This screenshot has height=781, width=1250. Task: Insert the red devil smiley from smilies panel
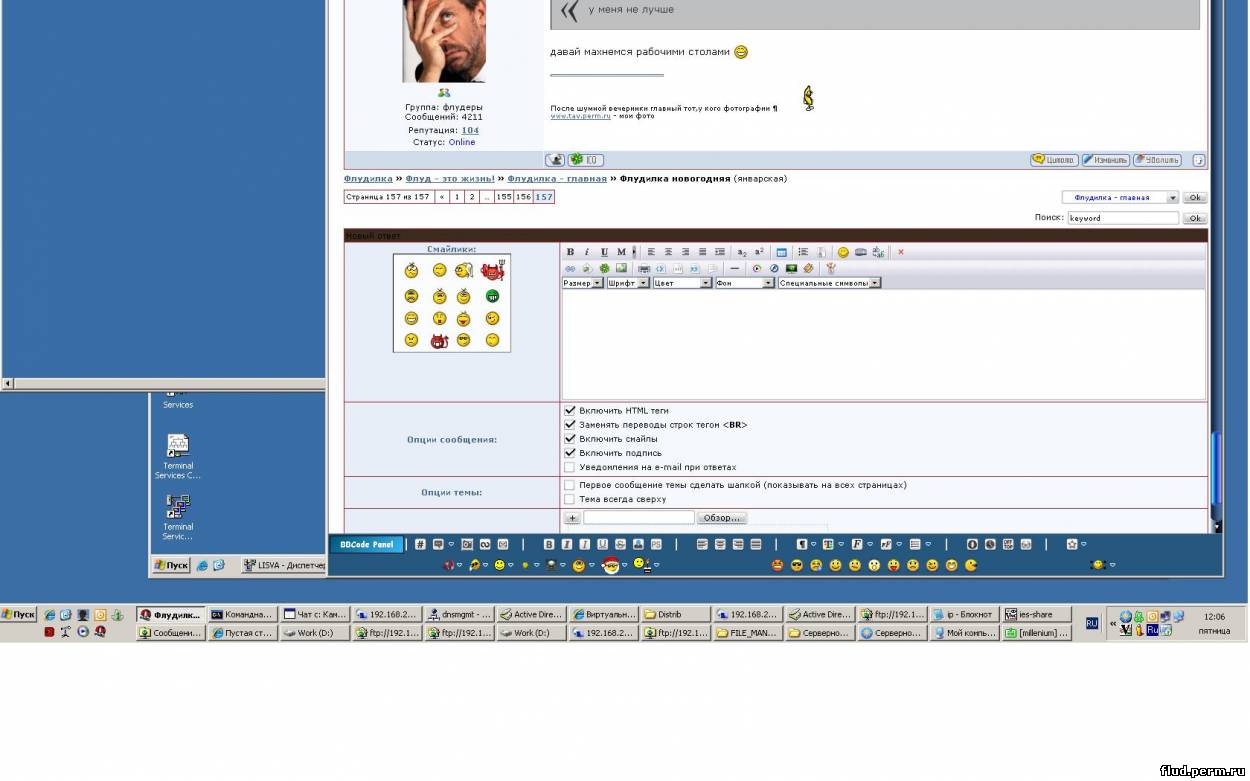(x=492, y=271)
